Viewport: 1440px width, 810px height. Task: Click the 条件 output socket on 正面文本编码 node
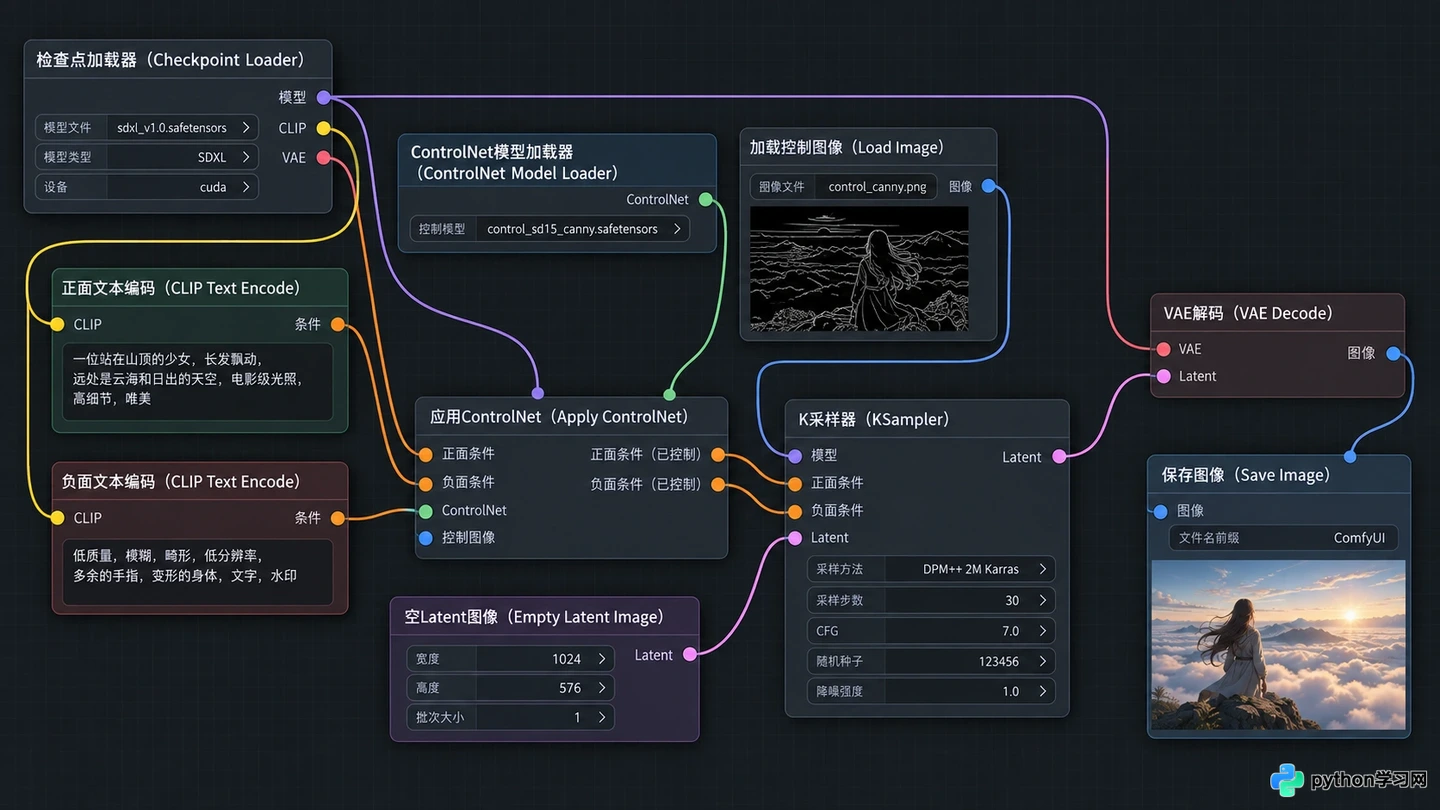click(338, 324)
